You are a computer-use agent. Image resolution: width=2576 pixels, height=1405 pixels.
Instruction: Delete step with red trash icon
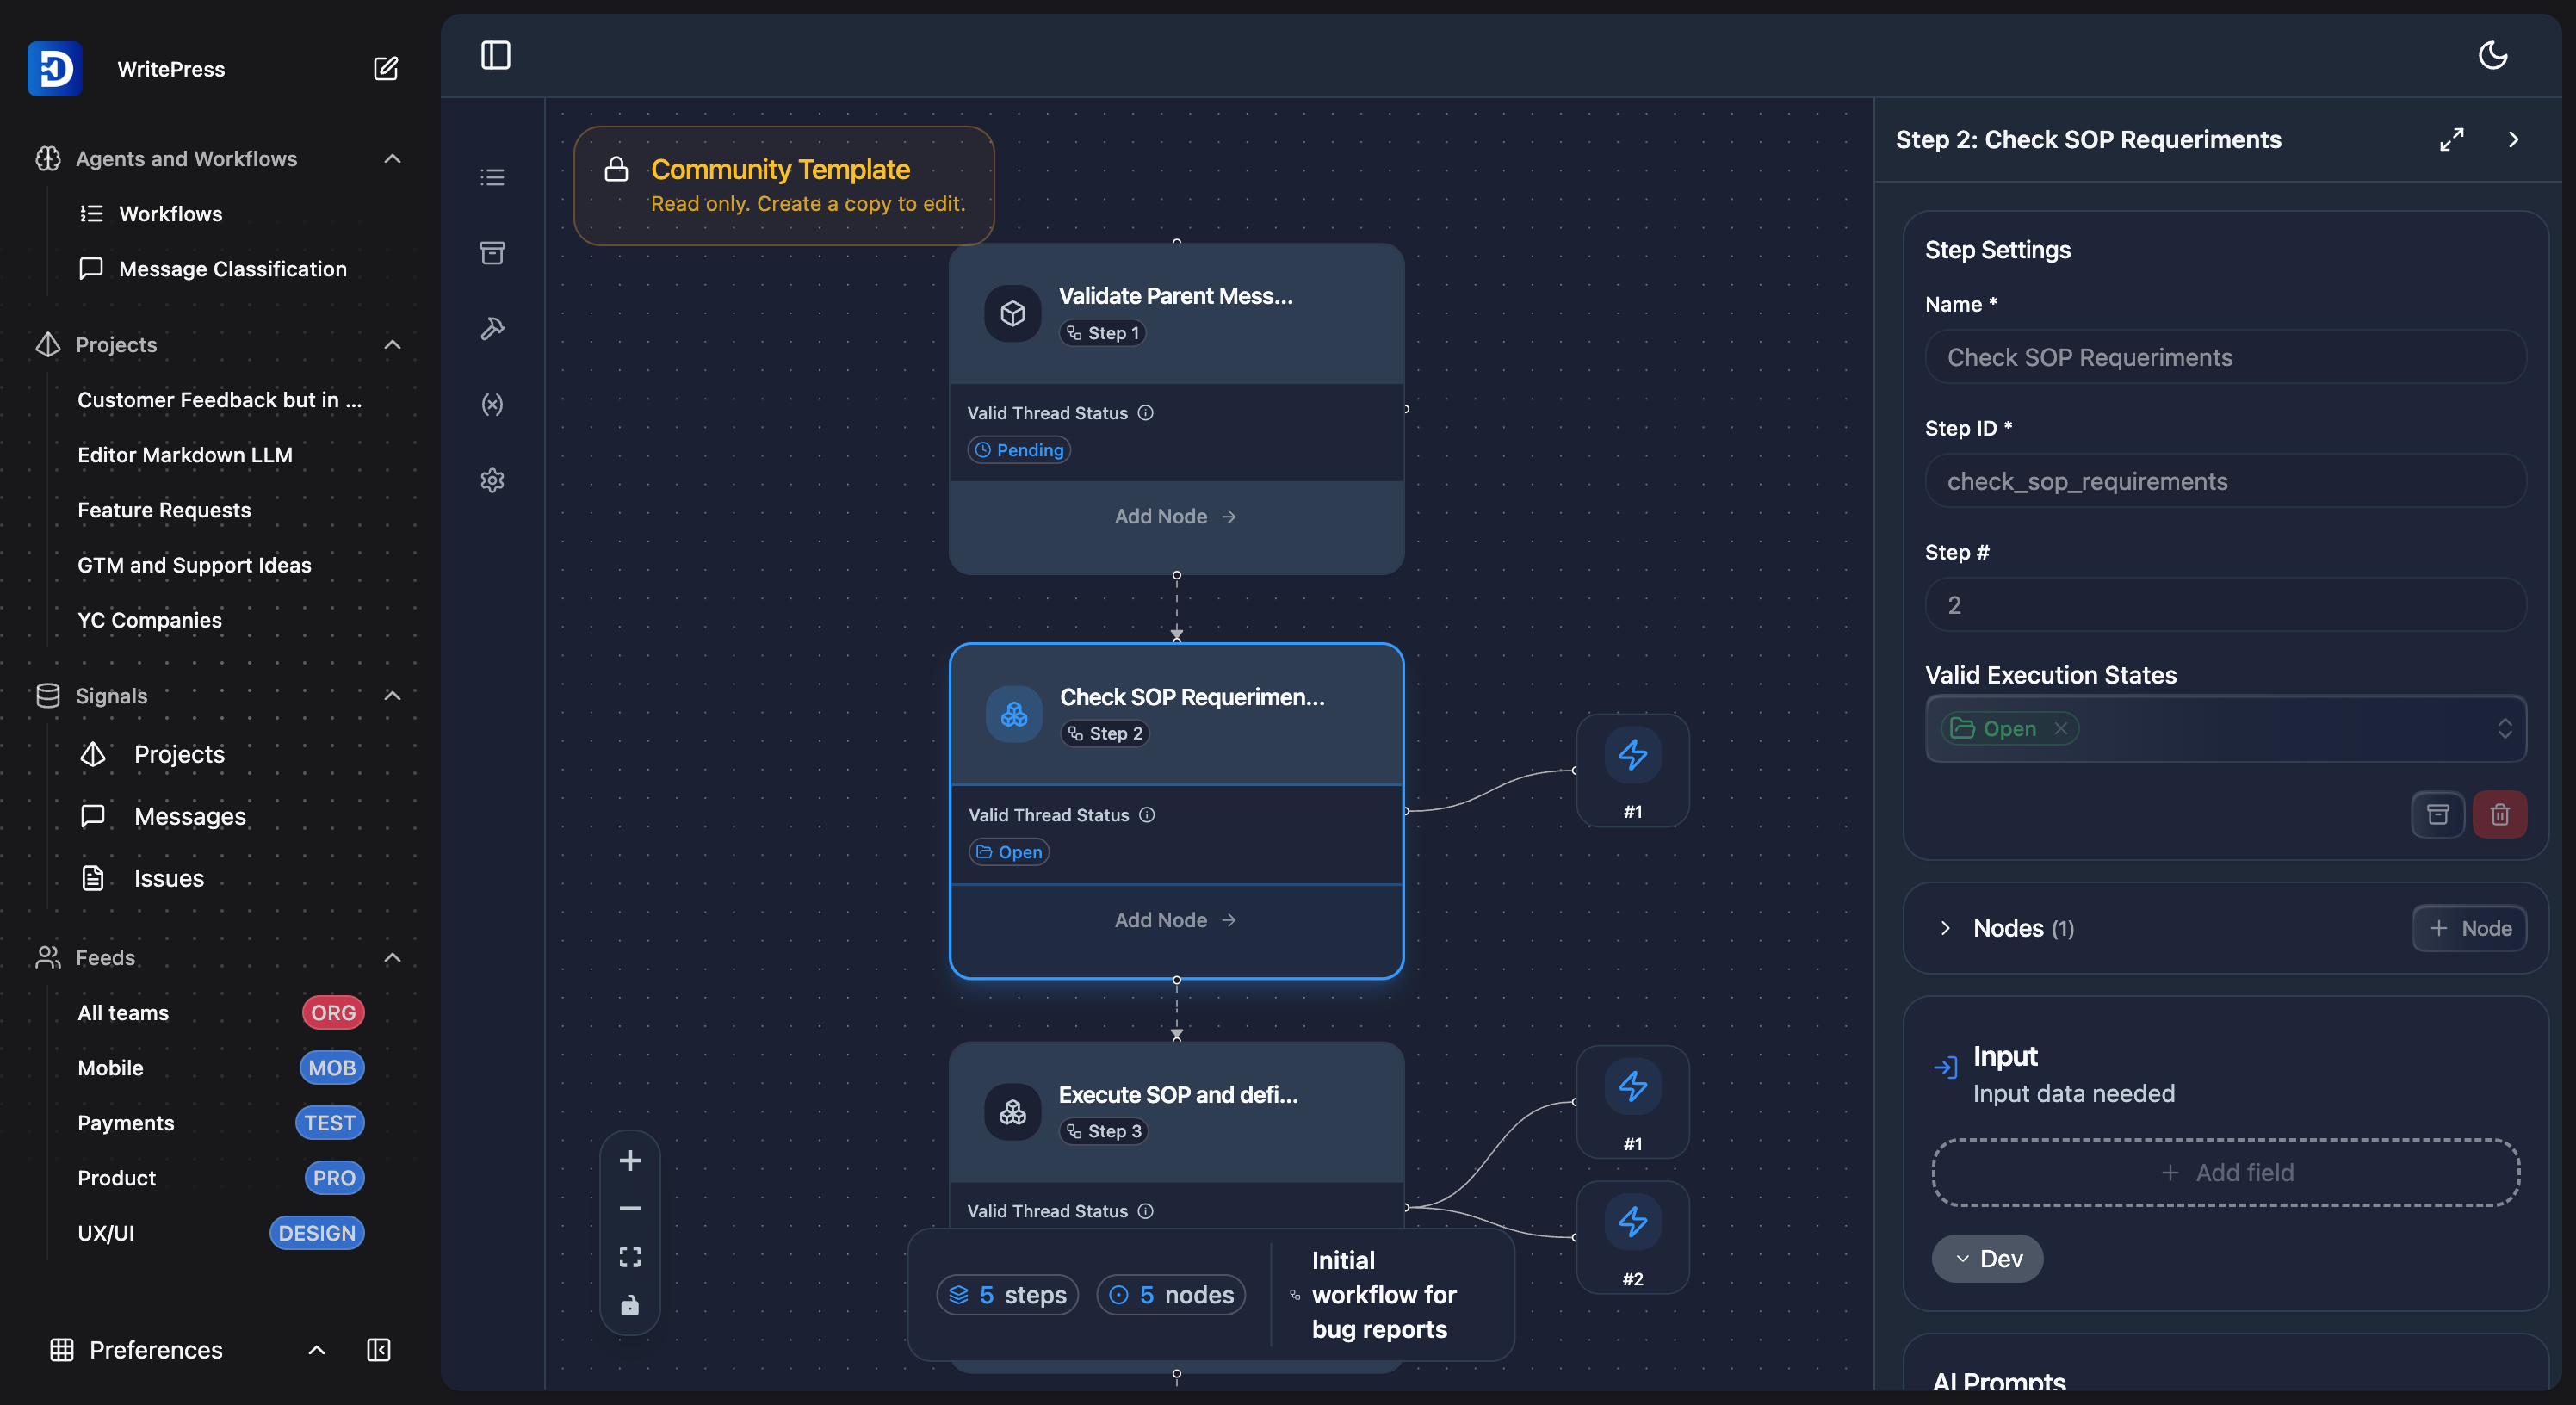[2499, 814]
